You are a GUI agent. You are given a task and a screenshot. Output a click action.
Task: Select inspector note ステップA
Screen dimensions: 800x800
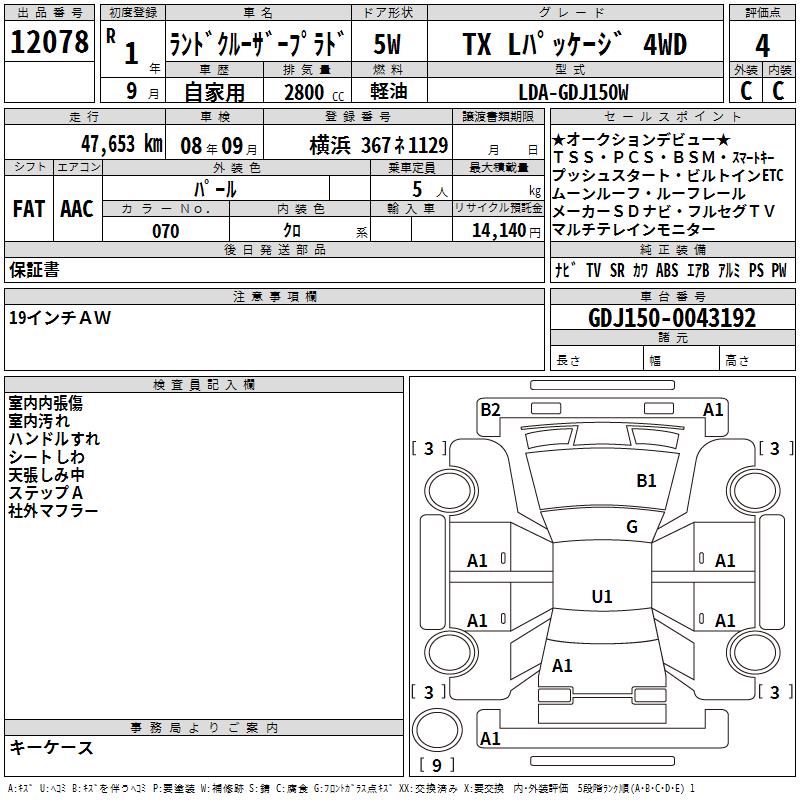[x=45, y=492]
